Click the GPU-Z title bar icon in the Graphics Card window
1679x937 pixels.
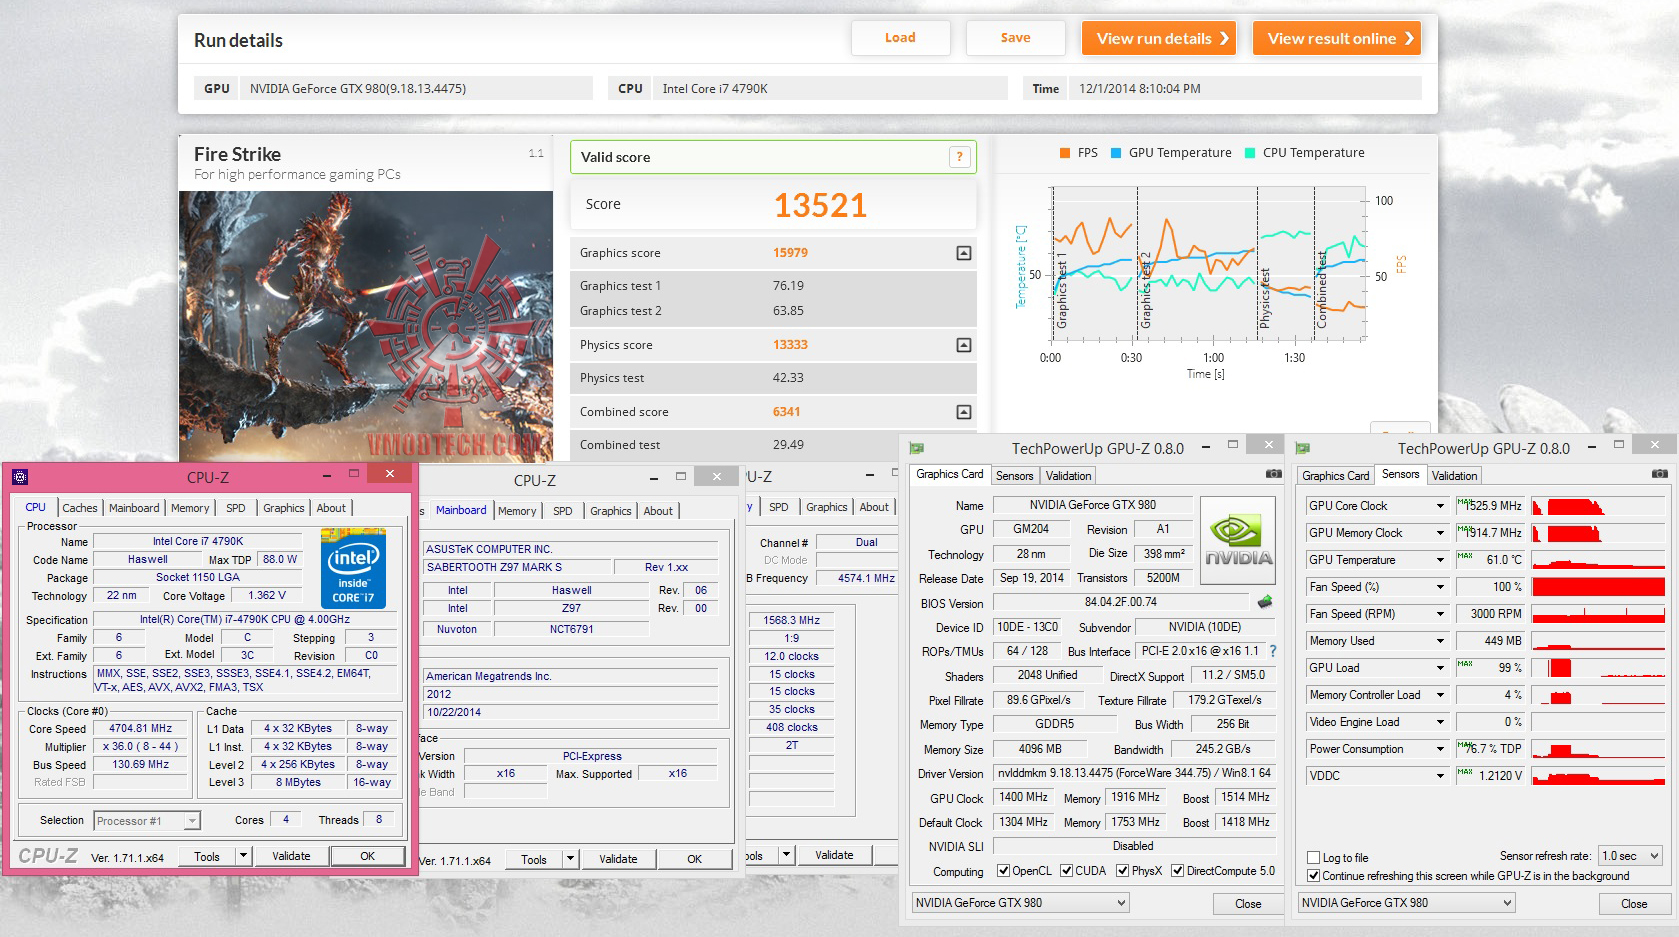[x=916, y=448]
